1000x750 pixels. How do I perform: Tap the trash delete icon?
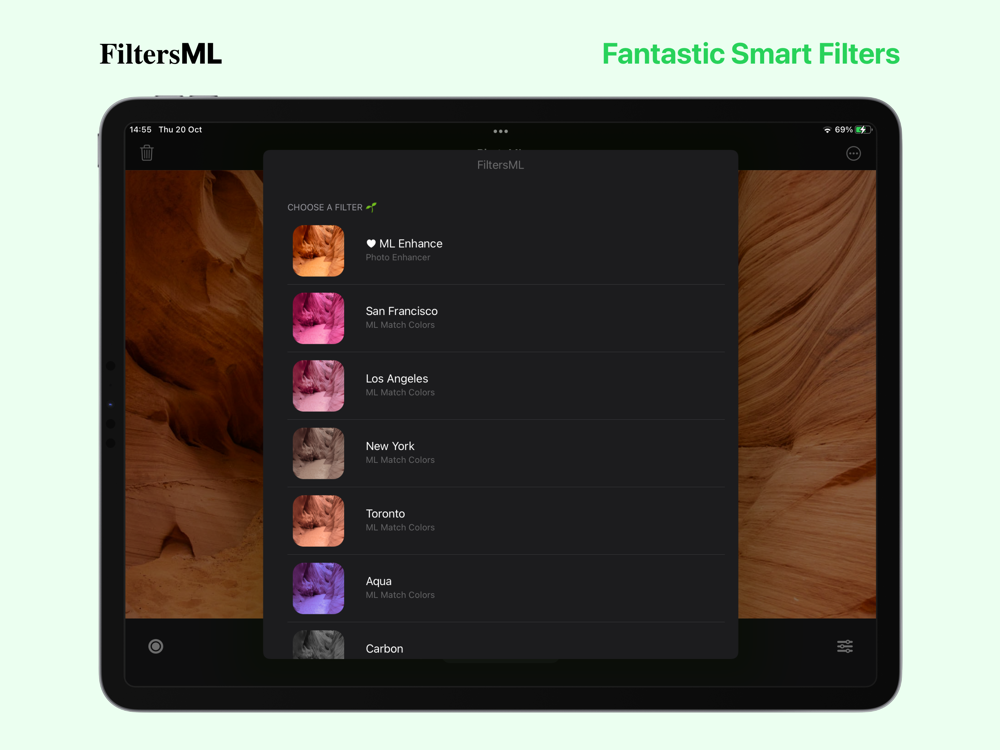click(147, 153)
